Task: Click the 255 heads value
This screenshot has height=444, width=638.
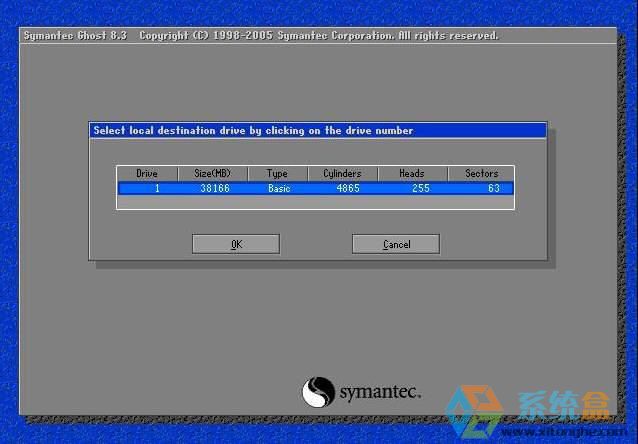Action: tap(421, 188)
